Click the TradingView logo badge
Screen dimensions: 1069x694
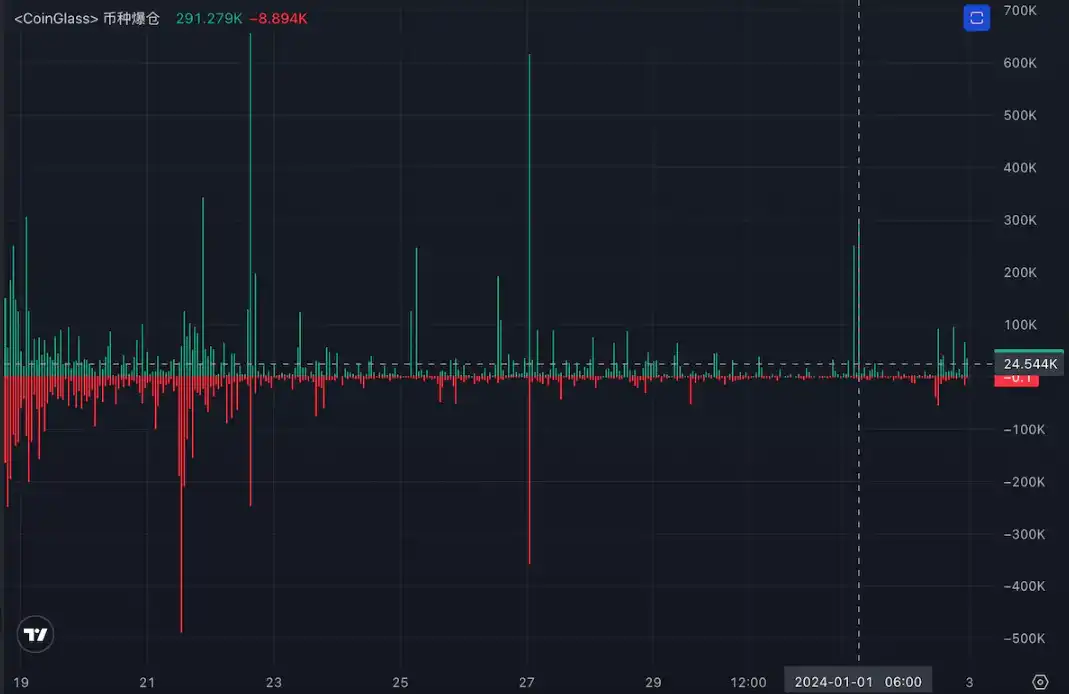coord(36,634)
